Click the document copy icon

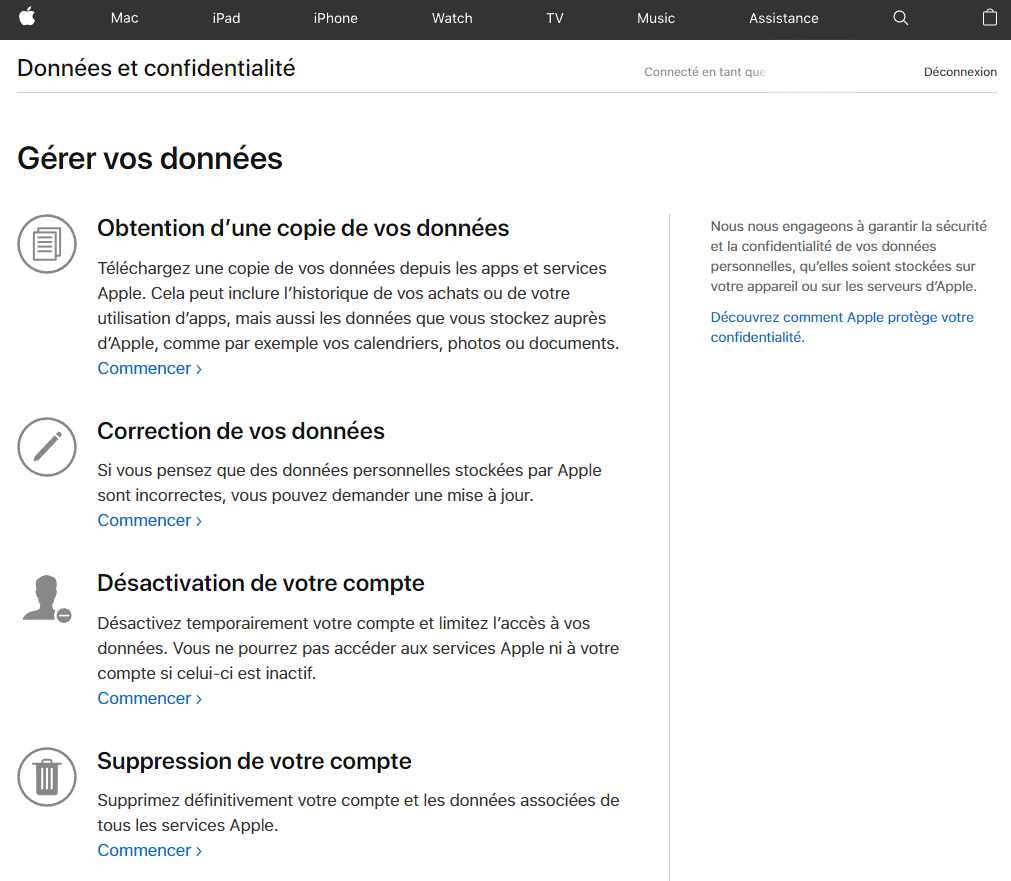pyautogui.click(x=46, y=244)
